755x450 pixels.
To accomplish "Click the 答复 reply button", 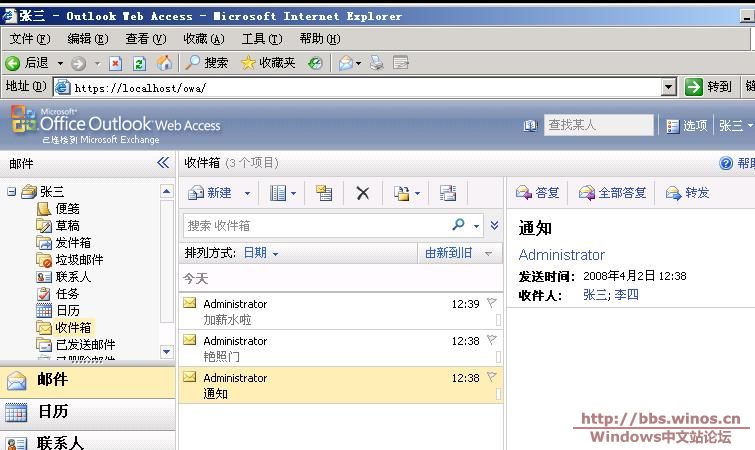I will point(538,193).
